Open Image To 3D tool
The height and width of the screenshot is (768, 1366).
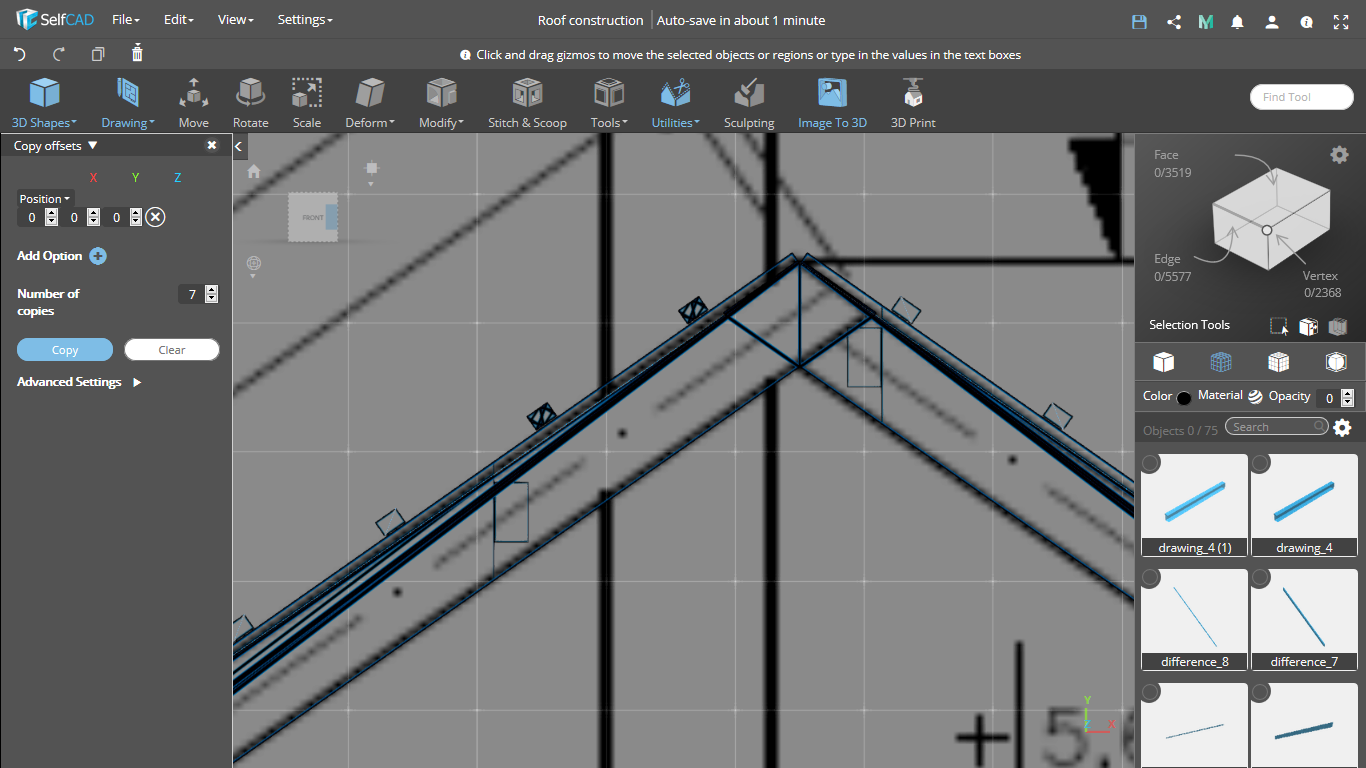832,104
